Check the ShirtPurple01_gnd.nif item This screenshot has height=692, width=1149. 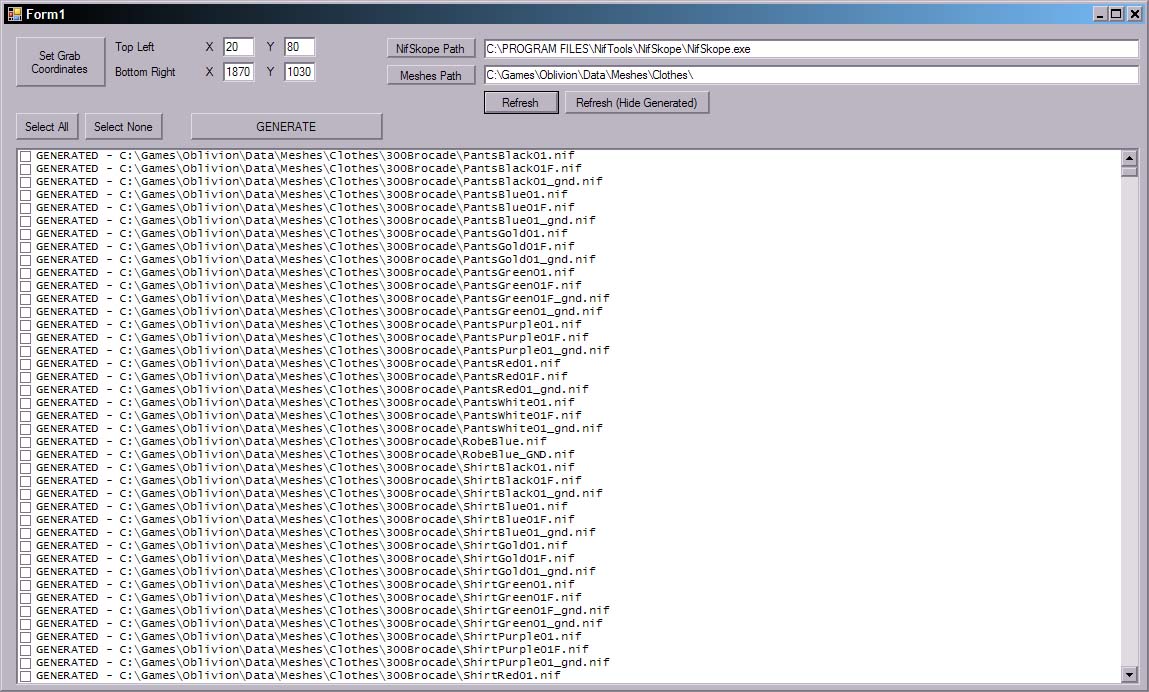click(x=26, y=663)
